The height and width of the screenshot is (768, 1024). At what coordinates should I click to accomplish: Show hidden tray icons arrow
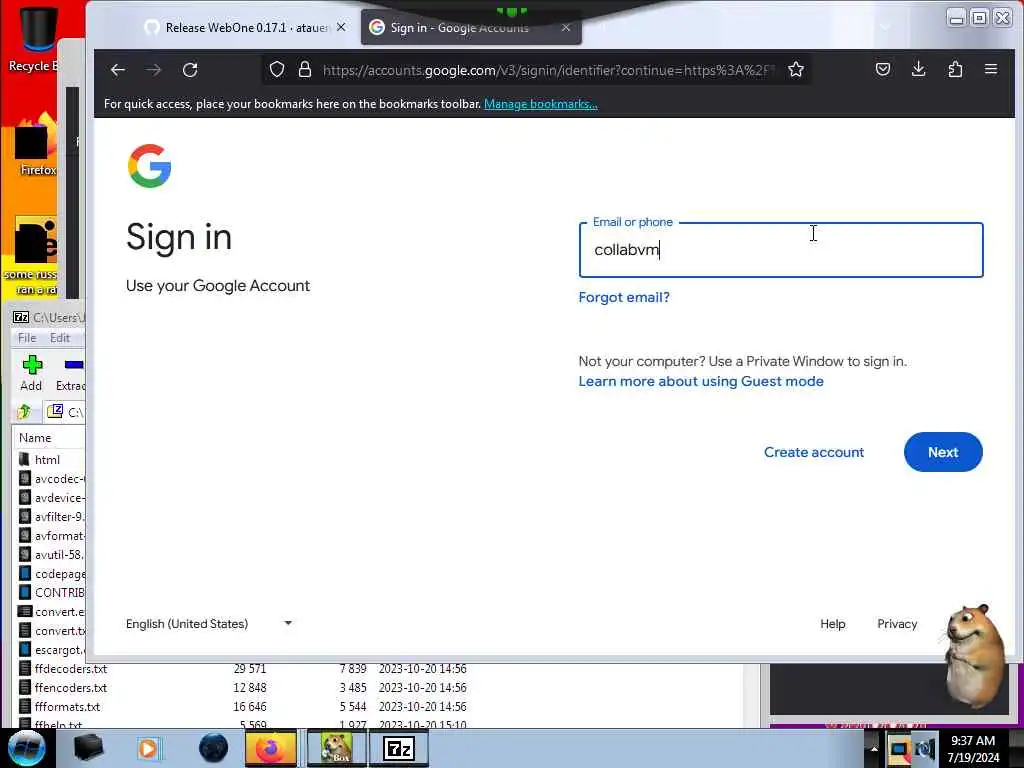click(874, 748)
